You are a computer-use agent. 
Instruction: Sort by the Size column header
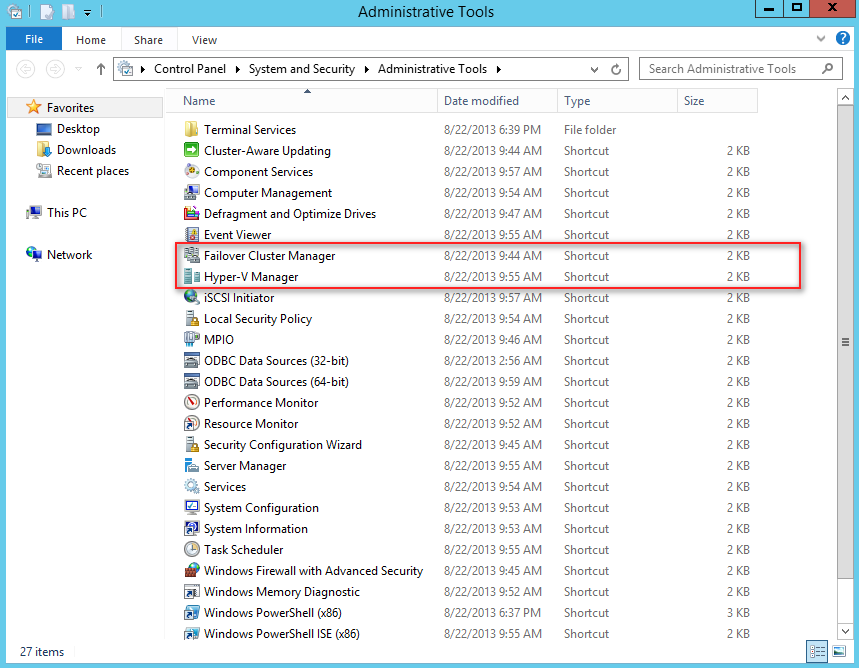718,101
